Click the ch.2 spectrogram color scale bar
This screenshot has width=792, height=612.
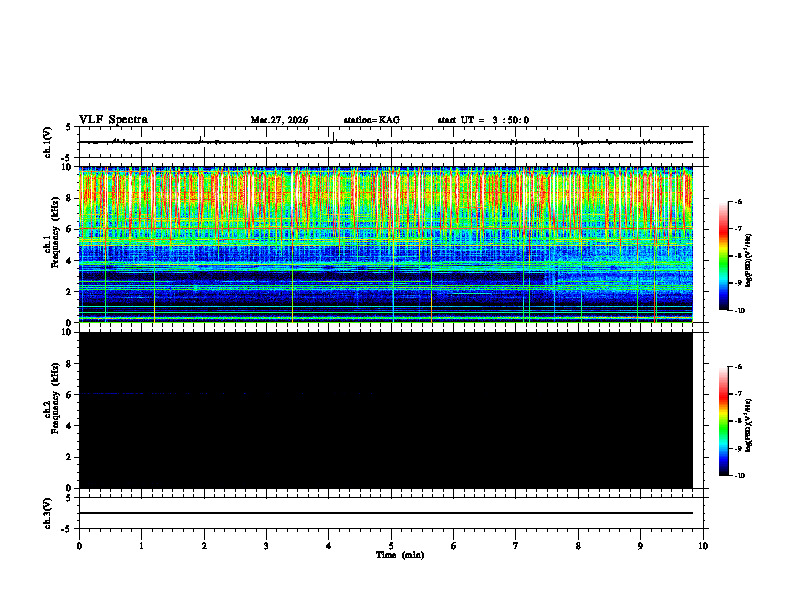723,421
